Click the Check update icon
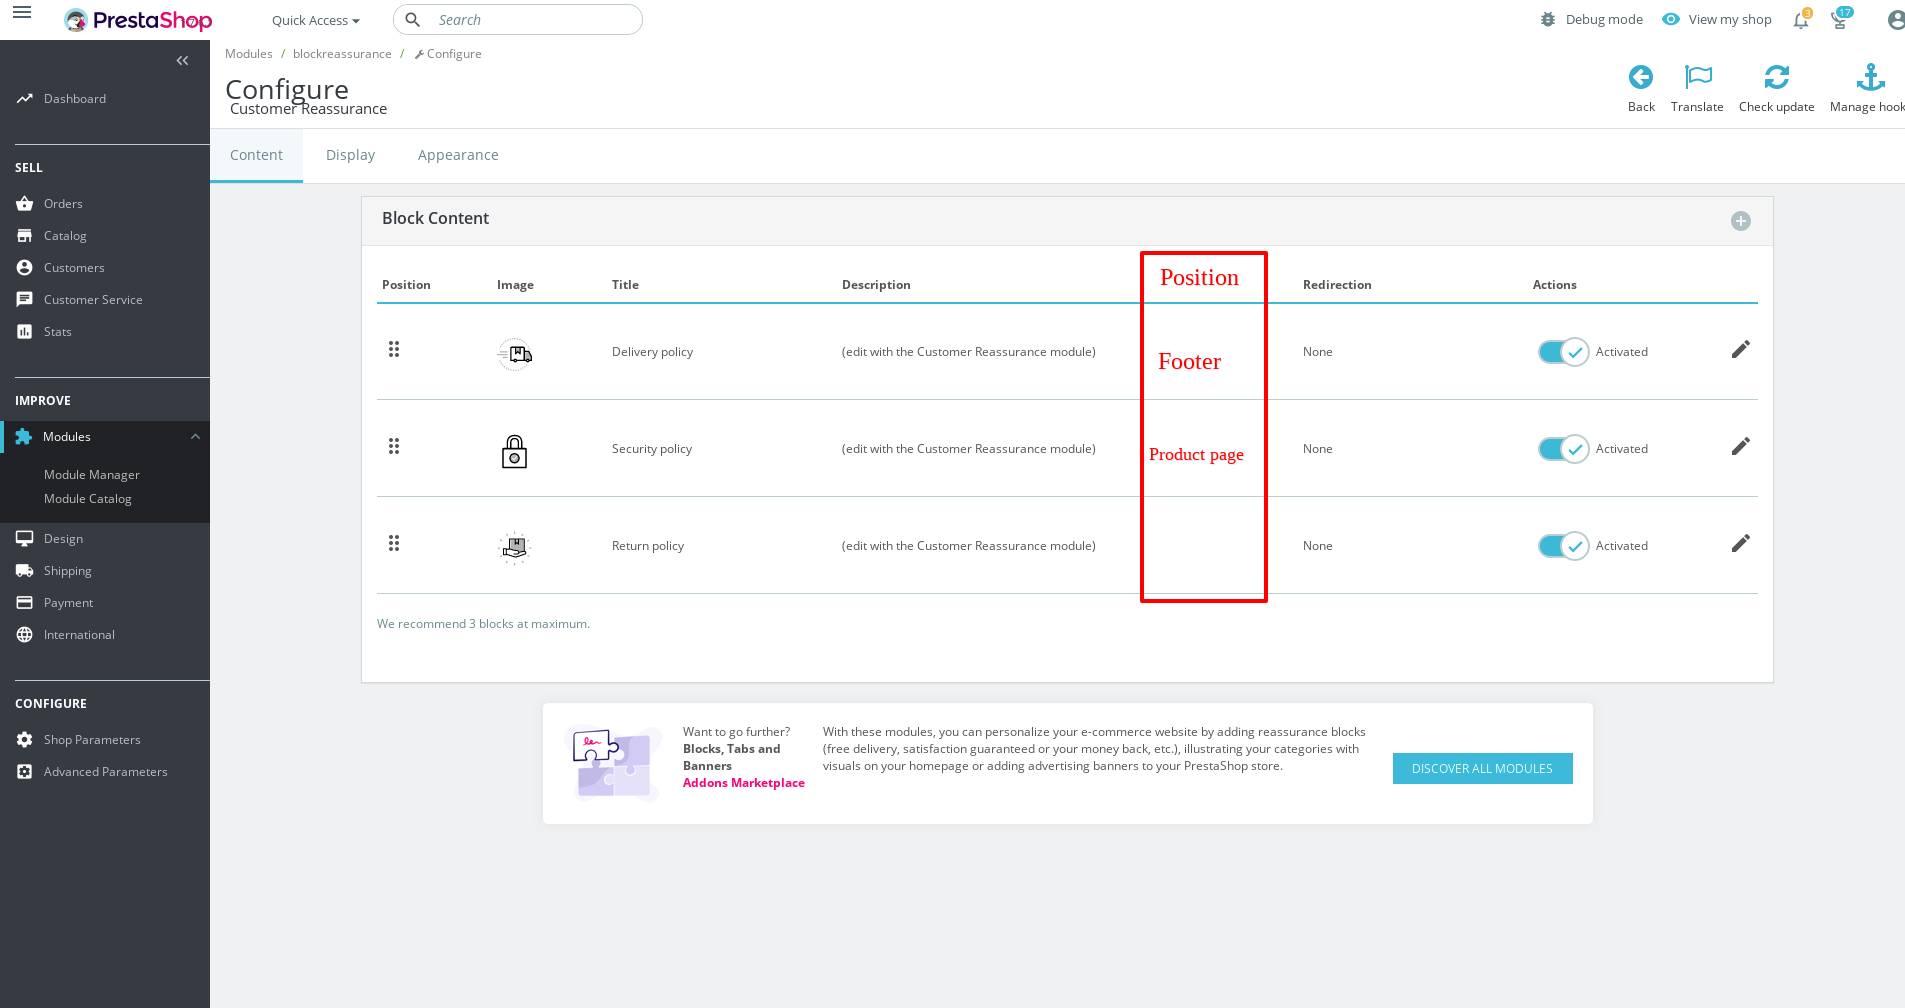The width and height of the screenshot is (1905, 1008). (x=1777, y=77)
